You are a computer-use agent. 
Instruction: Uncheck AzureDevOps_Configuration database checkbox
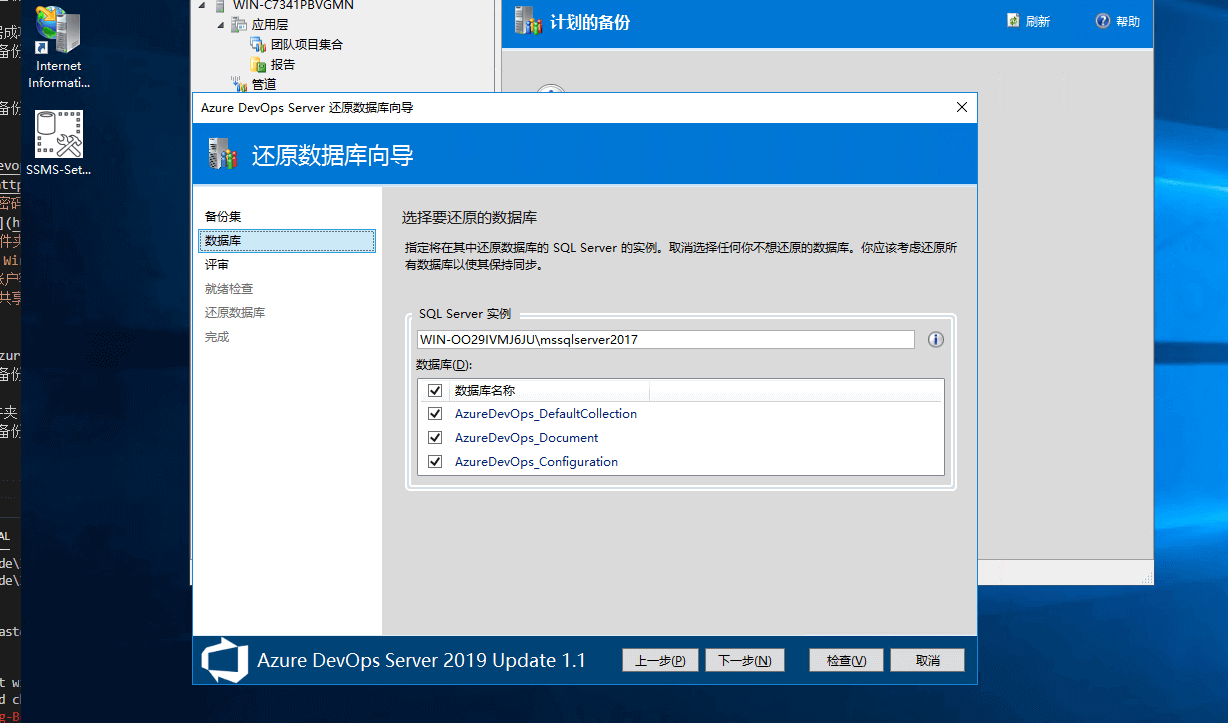click(435, 462)
